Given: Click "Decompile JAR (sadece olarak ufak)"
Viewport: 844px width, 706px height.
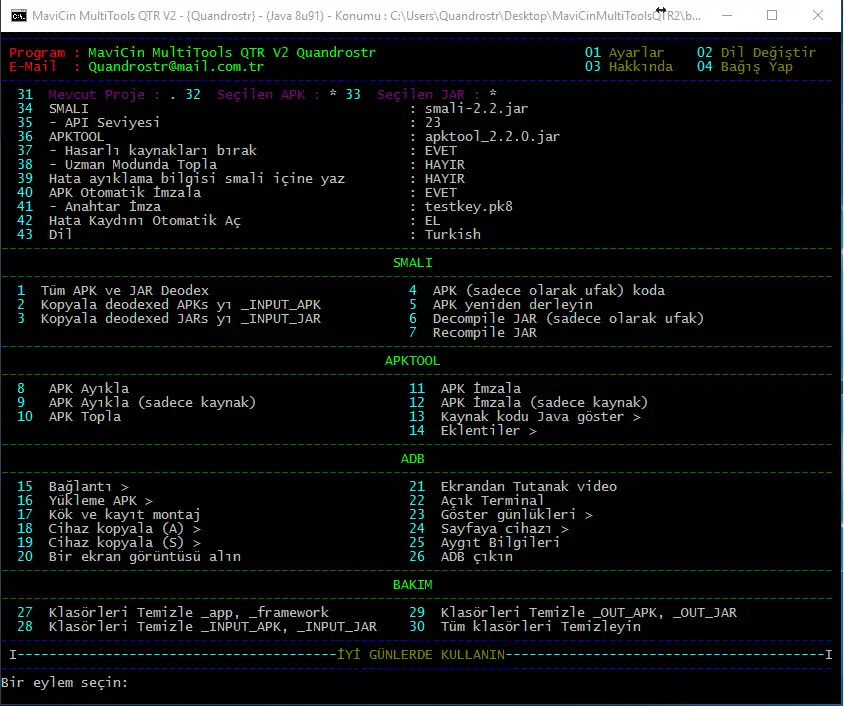Looking at the screenshot, I should click(568, 319).
